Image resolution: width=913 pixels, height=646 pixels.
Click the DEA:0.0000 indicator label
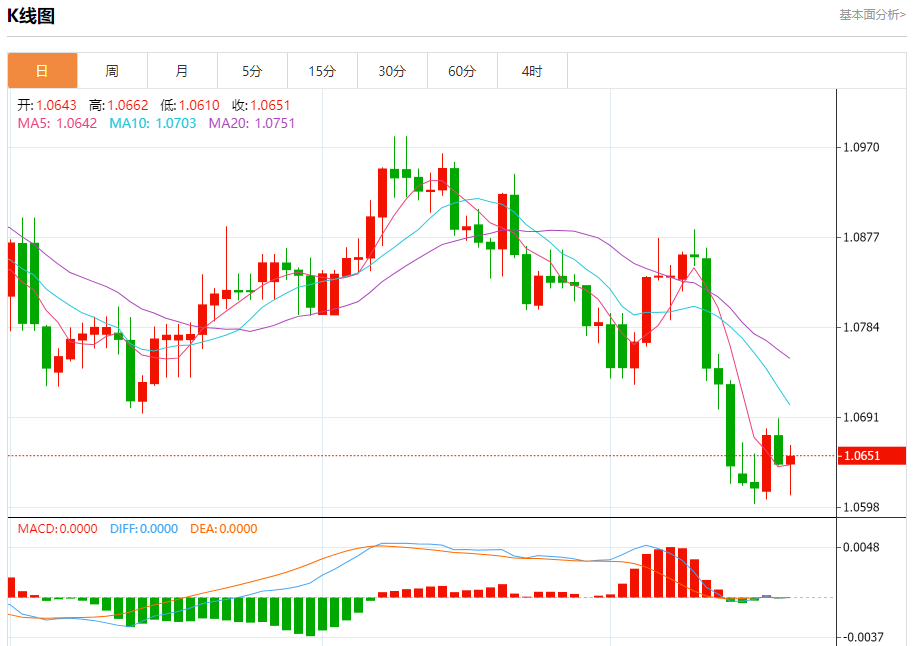tap(224, 529)
